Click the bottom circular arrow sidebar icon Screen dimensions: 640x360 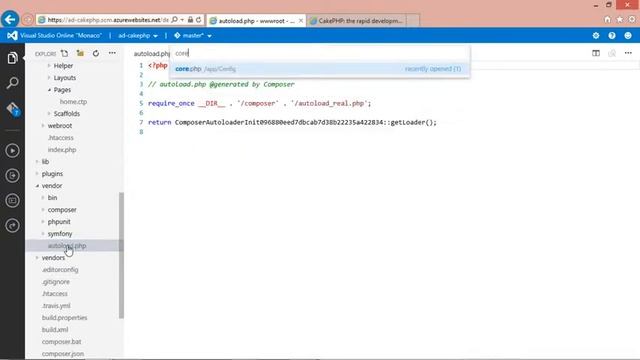tap(12, 225)
